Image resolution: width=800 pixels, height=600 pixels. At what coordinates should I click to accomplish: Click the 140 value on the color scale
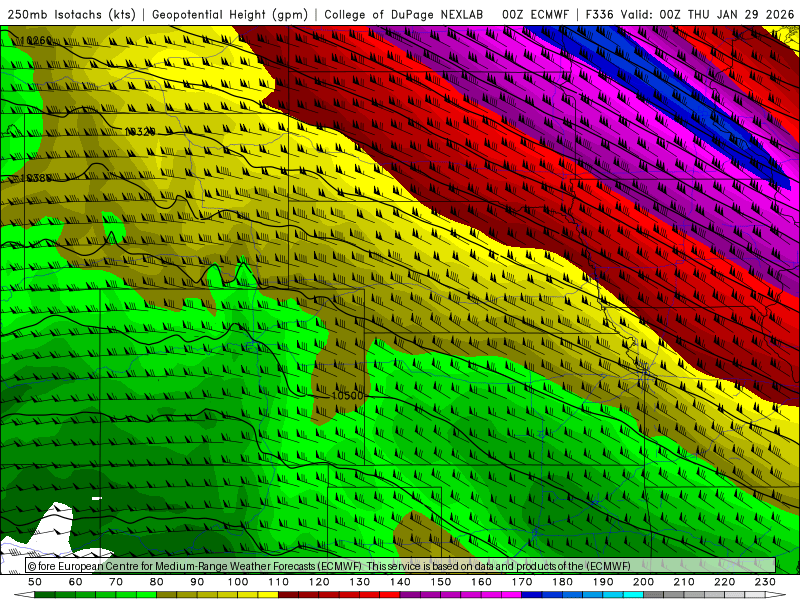click(x=400, y=582)
